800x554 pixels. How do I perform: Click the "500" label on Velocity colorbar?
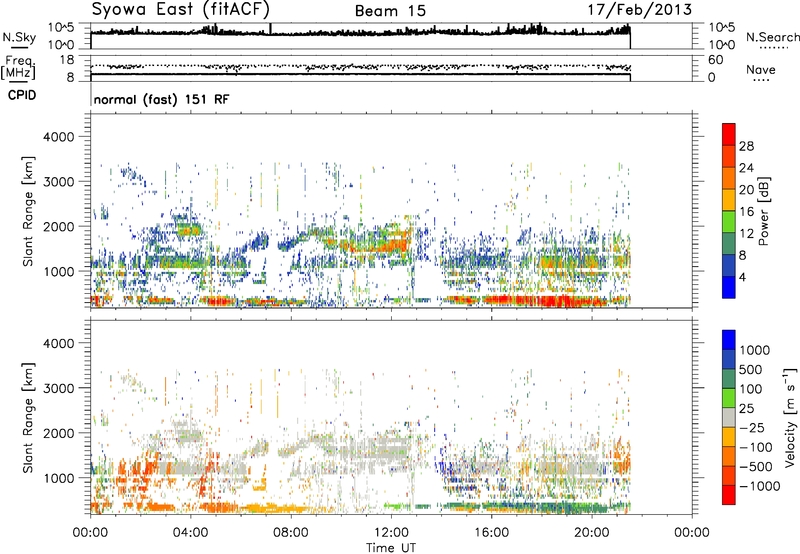pyautogui.click(x=751, y=369)
